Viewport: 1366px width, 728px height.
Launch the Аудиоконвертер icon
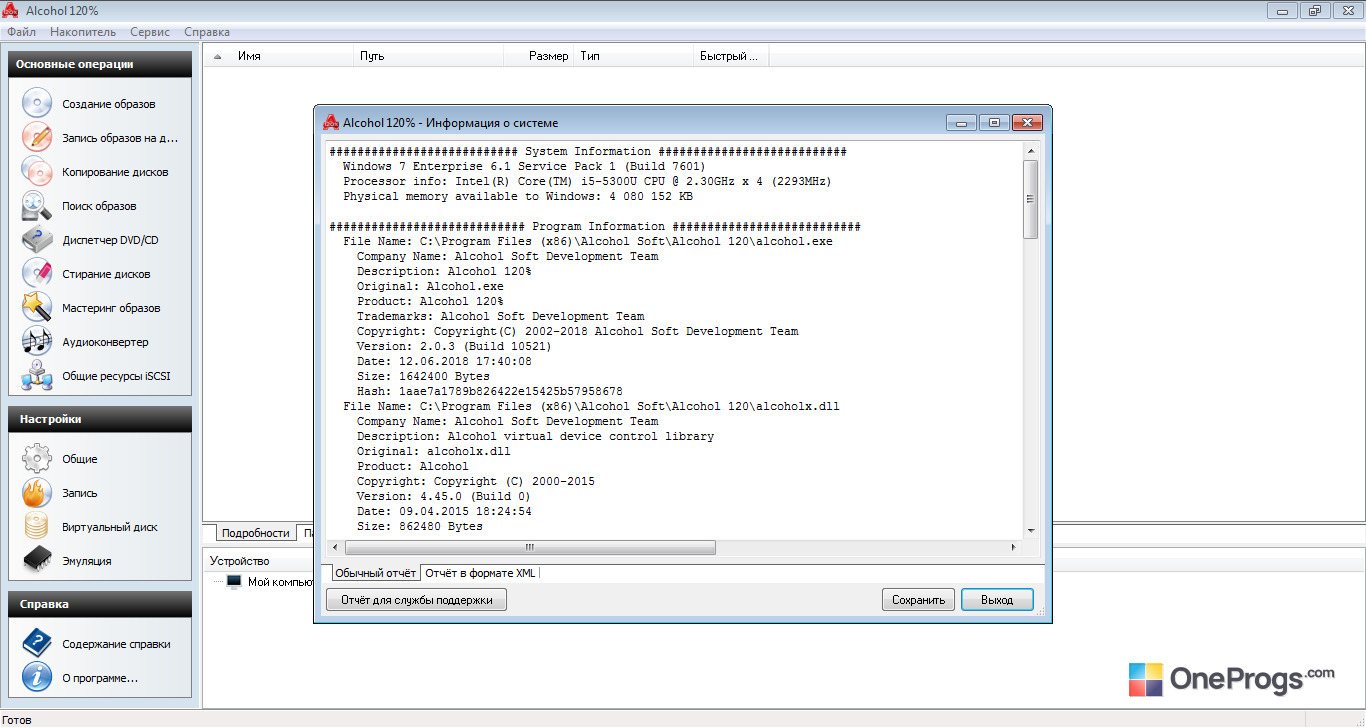click(37, 342)
